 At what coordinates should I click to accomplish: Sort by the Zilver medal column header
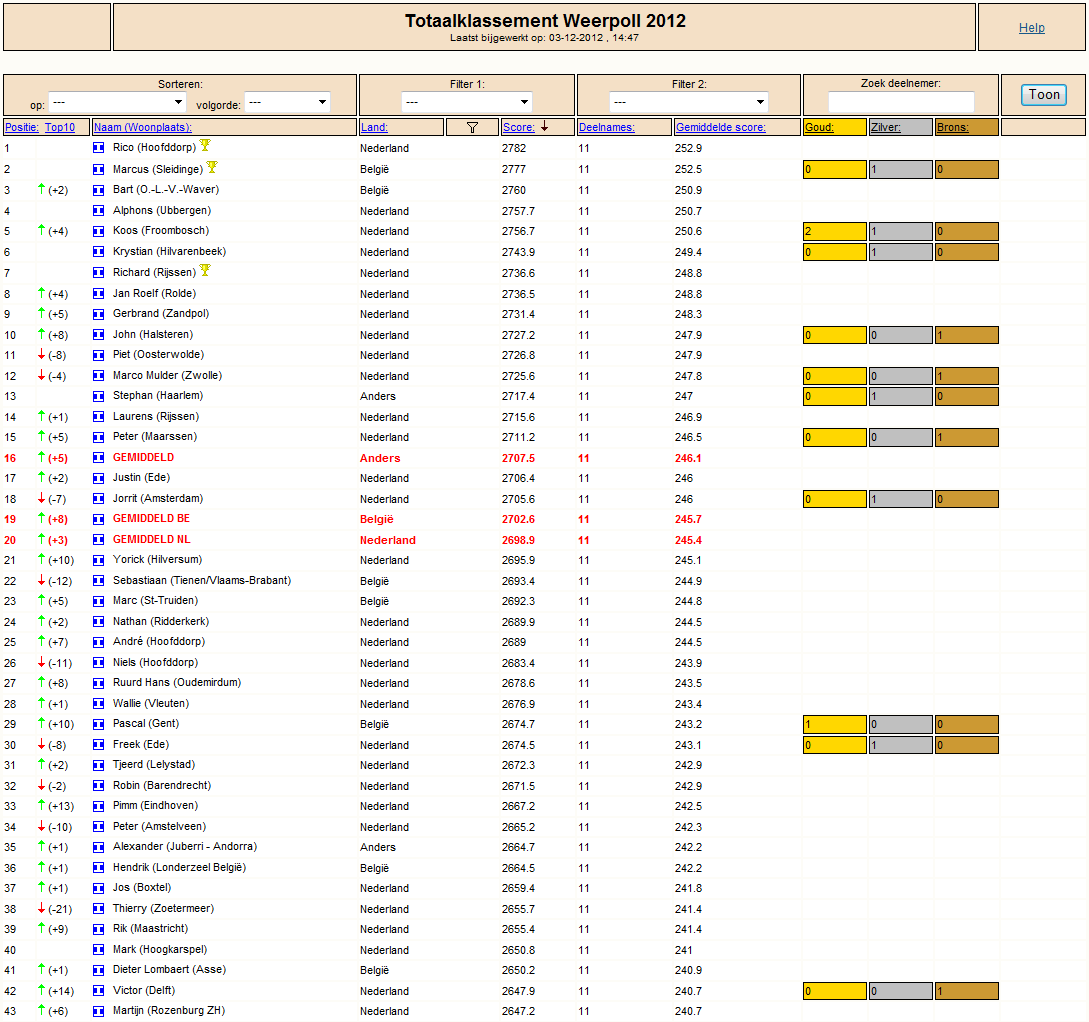click(x=886, y=127)
